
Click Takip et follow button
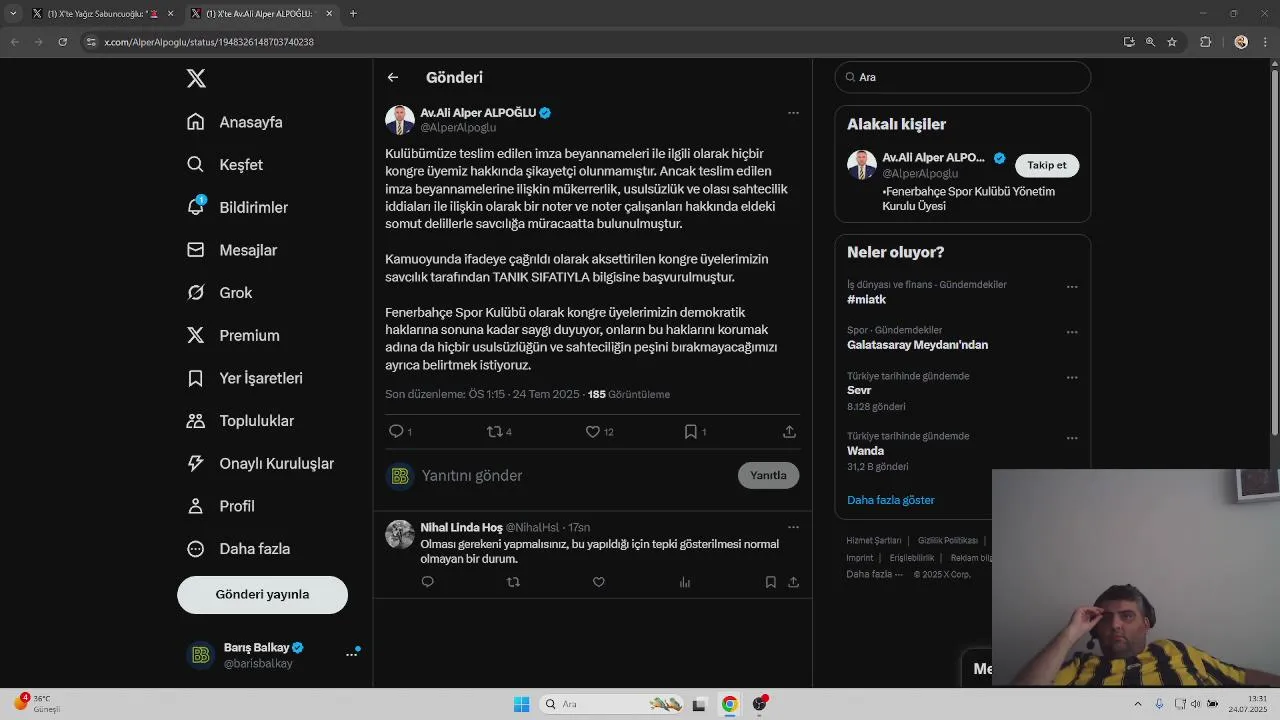[1047, 165]
